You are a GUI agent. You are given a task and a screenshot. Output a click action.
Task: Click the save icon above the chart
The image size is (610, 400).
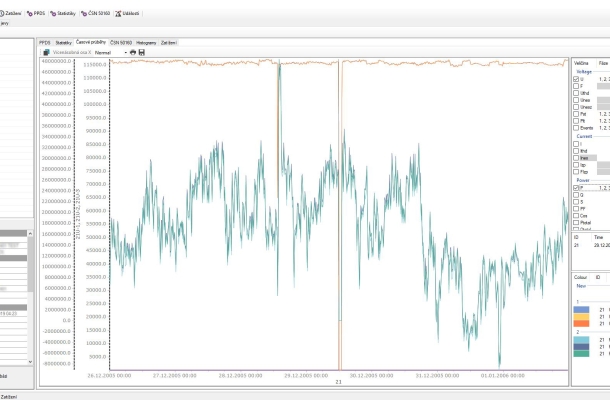pyautogui.click(x=141, y=52)
